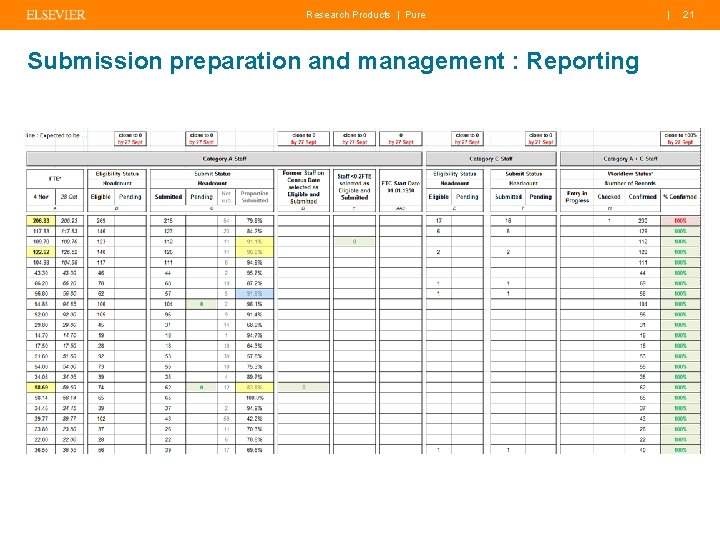Click the 'Pure' text in the header

[415, 15]
